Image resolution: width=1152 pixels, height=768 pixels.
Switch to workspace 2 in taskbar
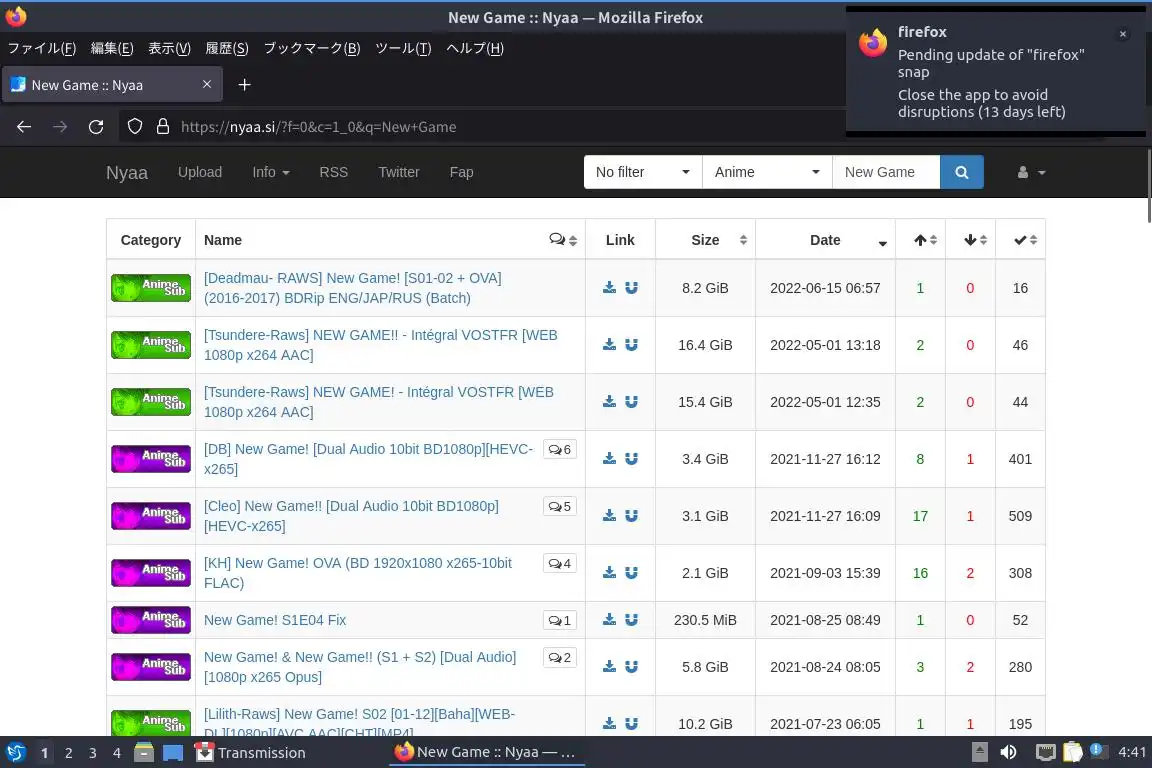(68, 753)
